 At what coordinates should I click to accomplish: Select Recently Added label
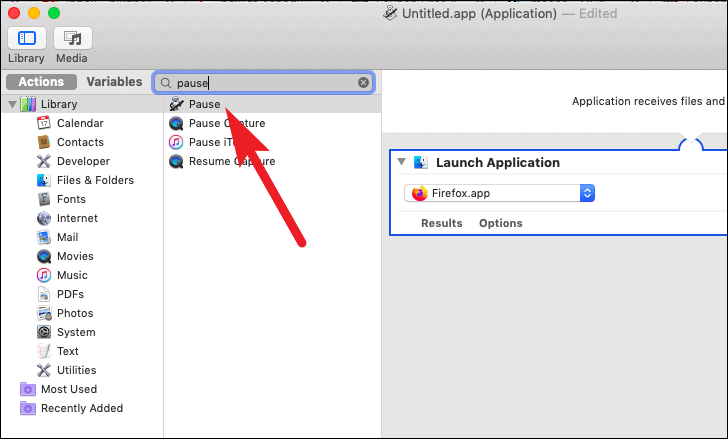pyautogui.click(x=82, y=408)
